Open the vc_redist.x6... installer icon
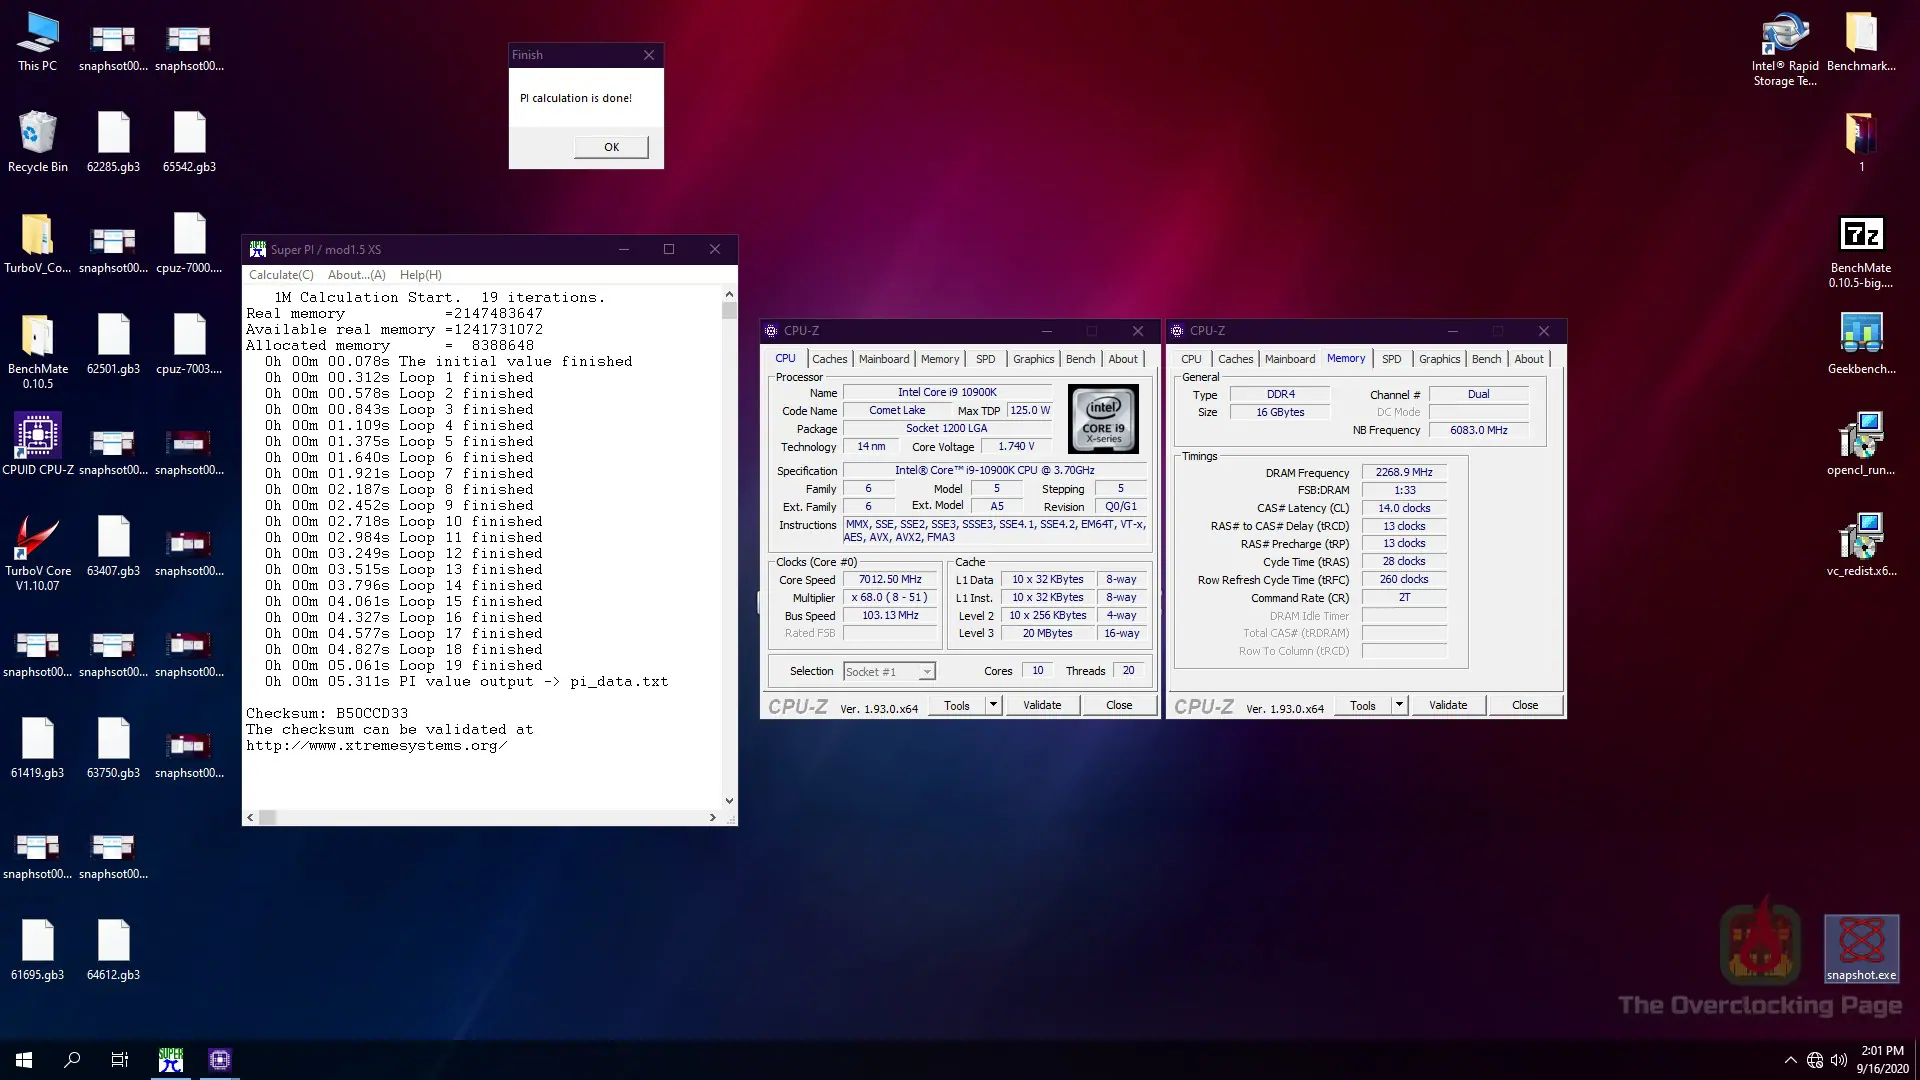 1861,546
